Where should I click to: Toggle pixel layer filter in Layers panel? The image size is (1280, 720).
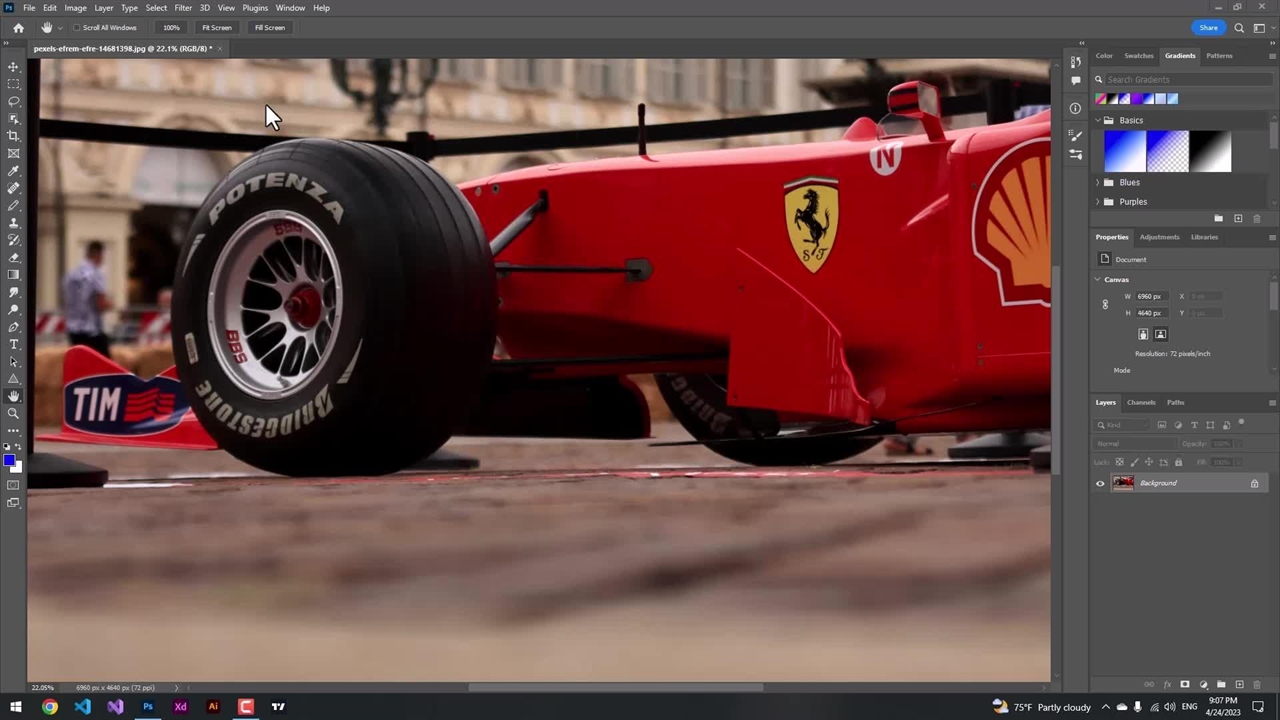(1163, 425)
